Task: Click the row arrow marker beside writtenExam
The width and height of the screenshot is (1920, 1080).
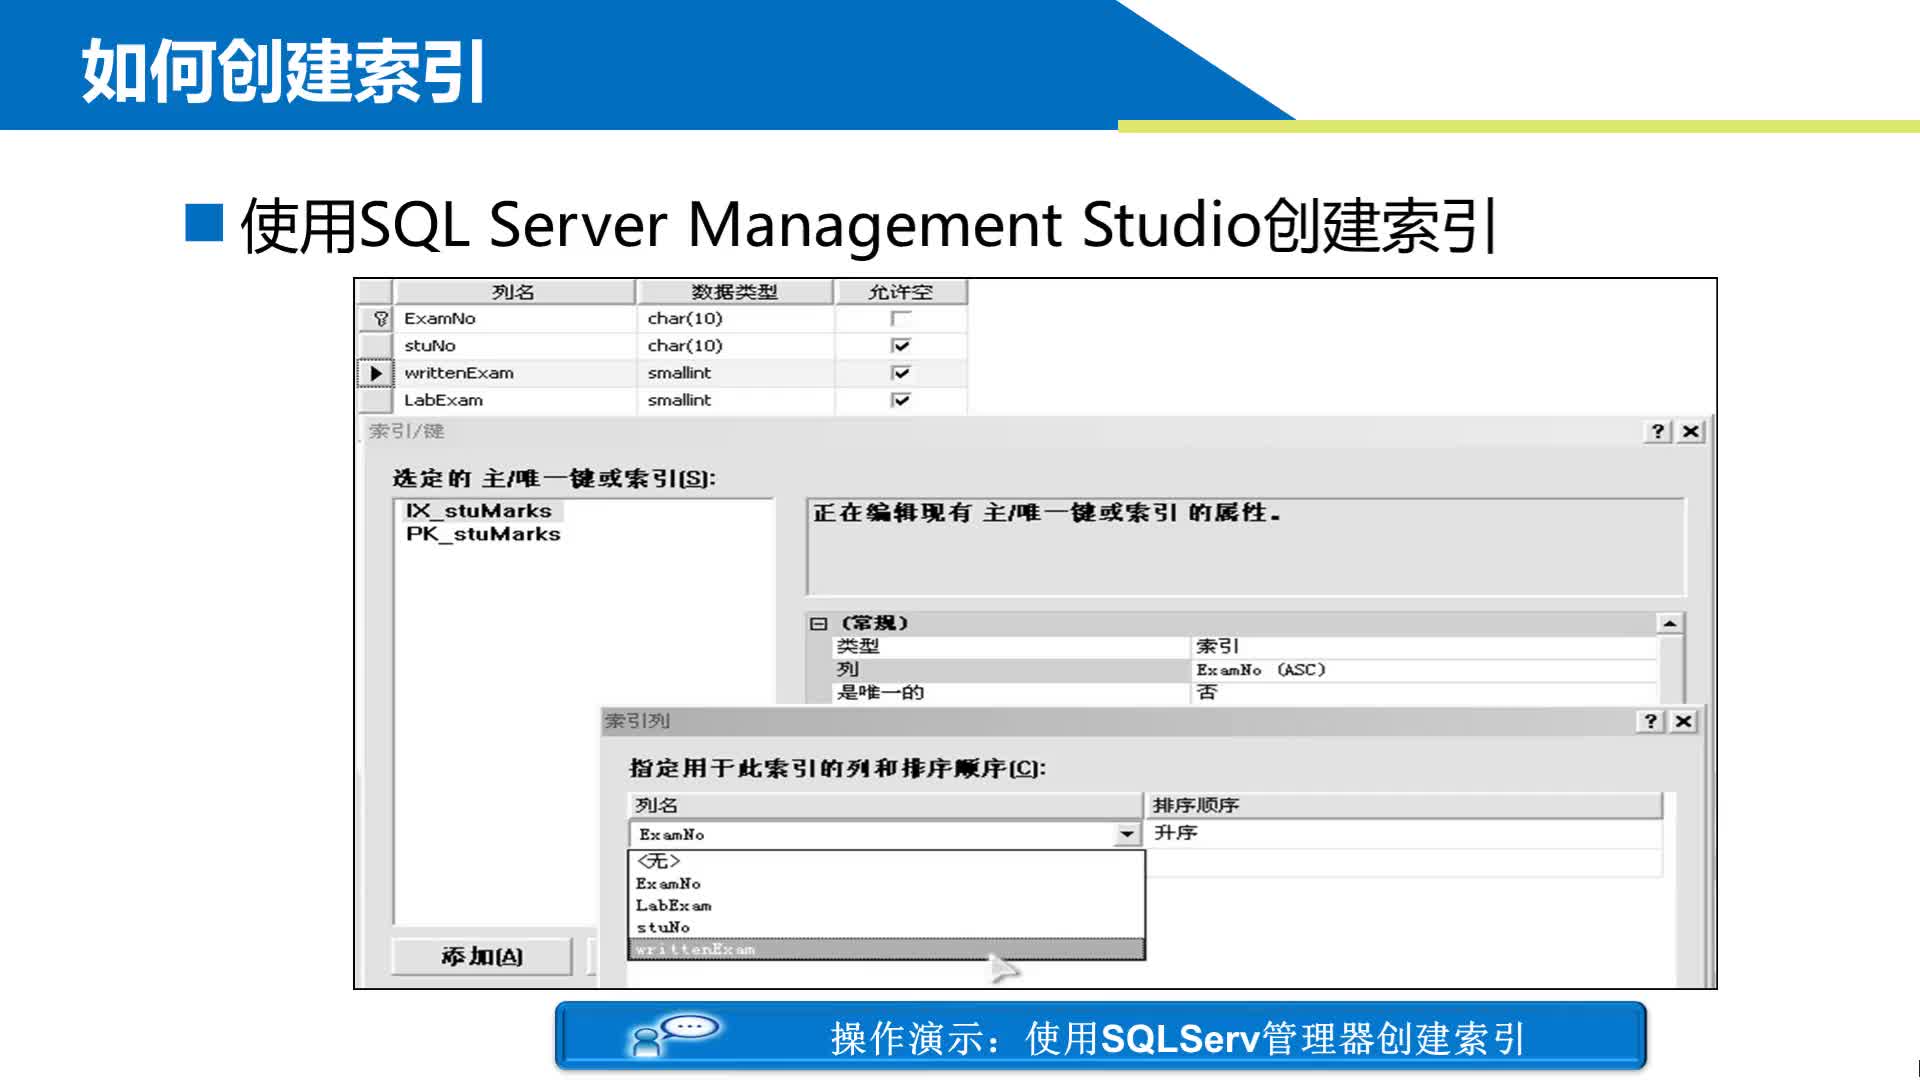Action: tap(376, 373)
